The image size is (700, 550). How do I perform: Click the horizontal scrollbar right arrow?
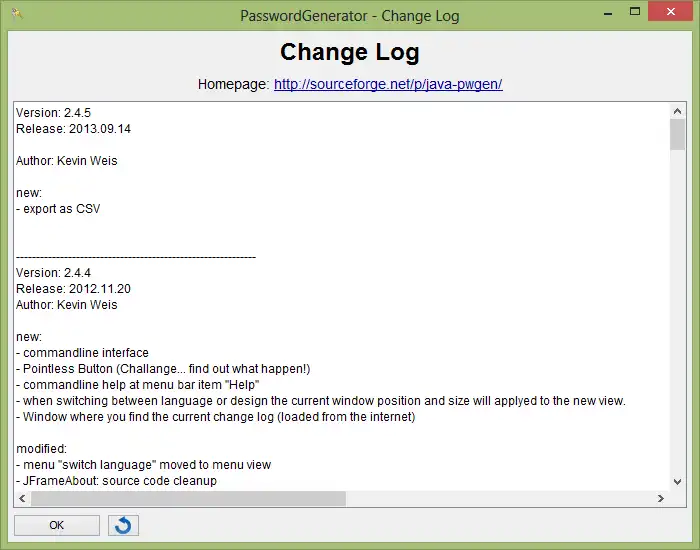[x=661, y=498]
